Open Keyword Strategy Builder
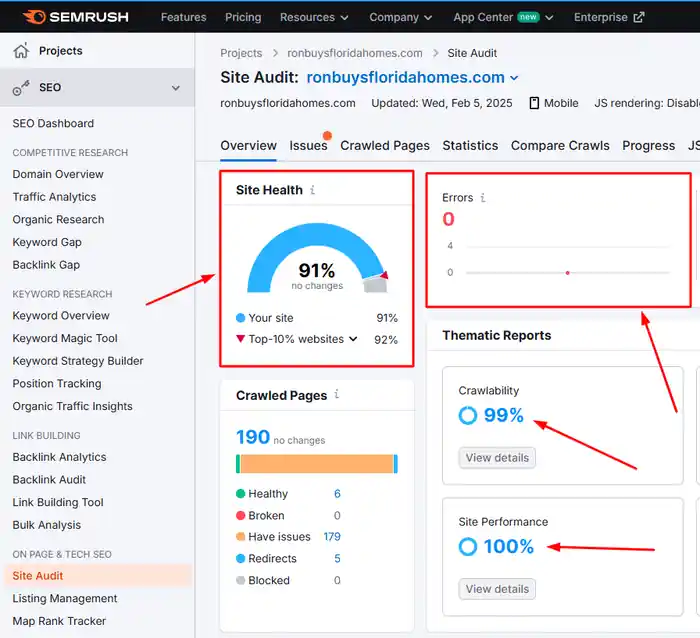Screen dimensions: 700x638 78,361
